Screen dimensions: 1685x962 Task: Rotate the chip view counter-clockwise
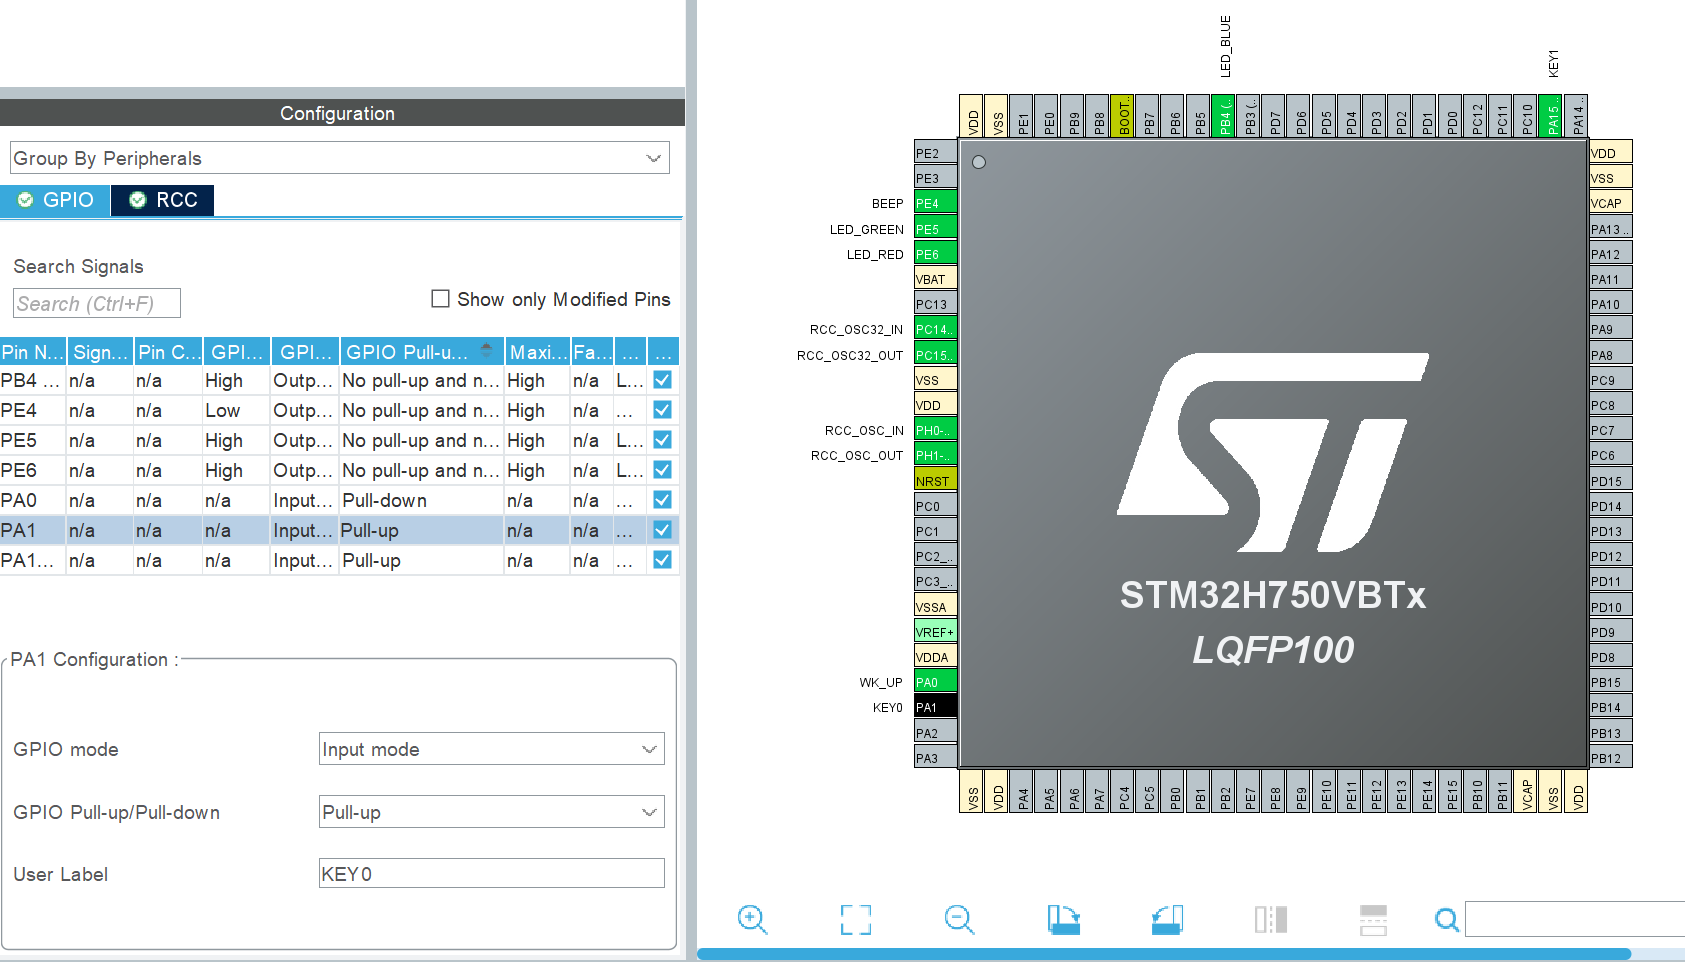[x=1168, y=919]
